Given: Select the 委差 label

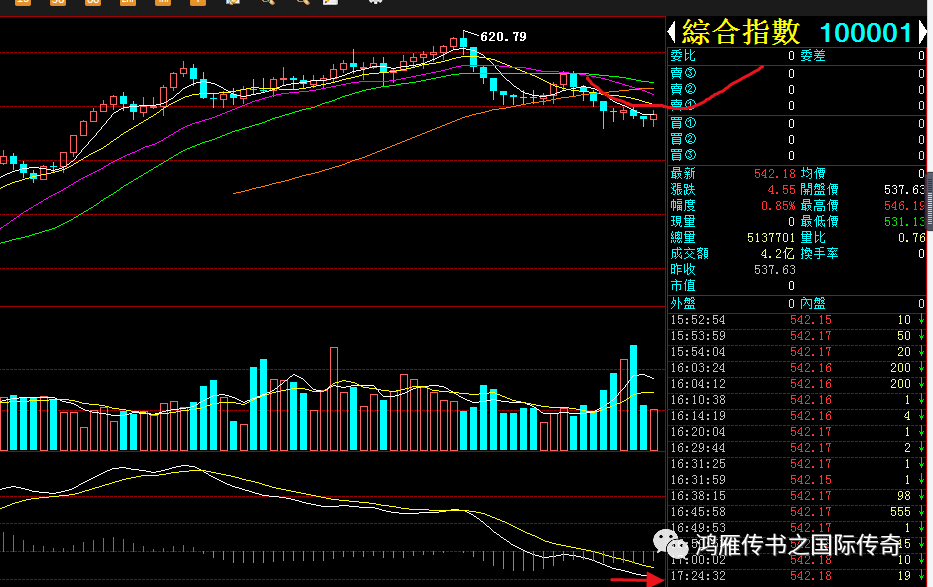Looking at the screenshot, I should click(x=813, y=56).
